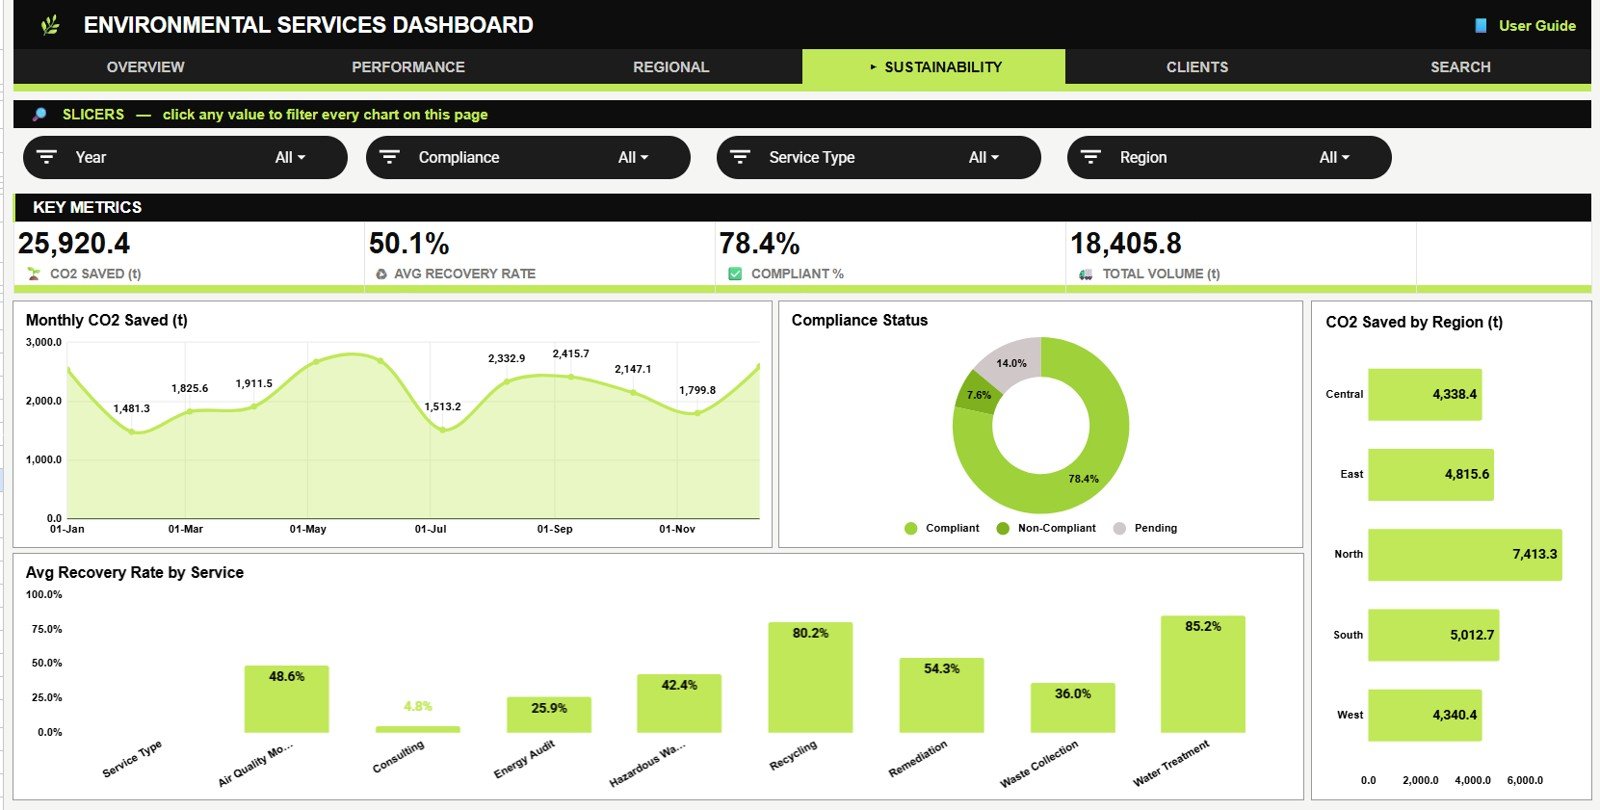The width and height of the screenshot is (1600, 810).
Task: Click the 78.4% Compliant donut segment
Action: pyautogui.click(x=1083, y=479)
